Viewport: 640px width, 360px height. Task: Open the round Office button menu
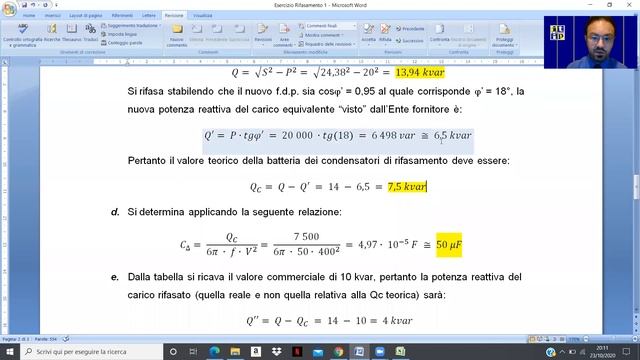tap(9, 9)
